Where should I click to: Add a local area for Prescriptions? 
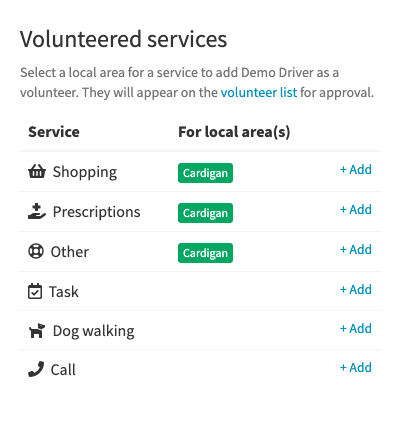tap(356, 209)
